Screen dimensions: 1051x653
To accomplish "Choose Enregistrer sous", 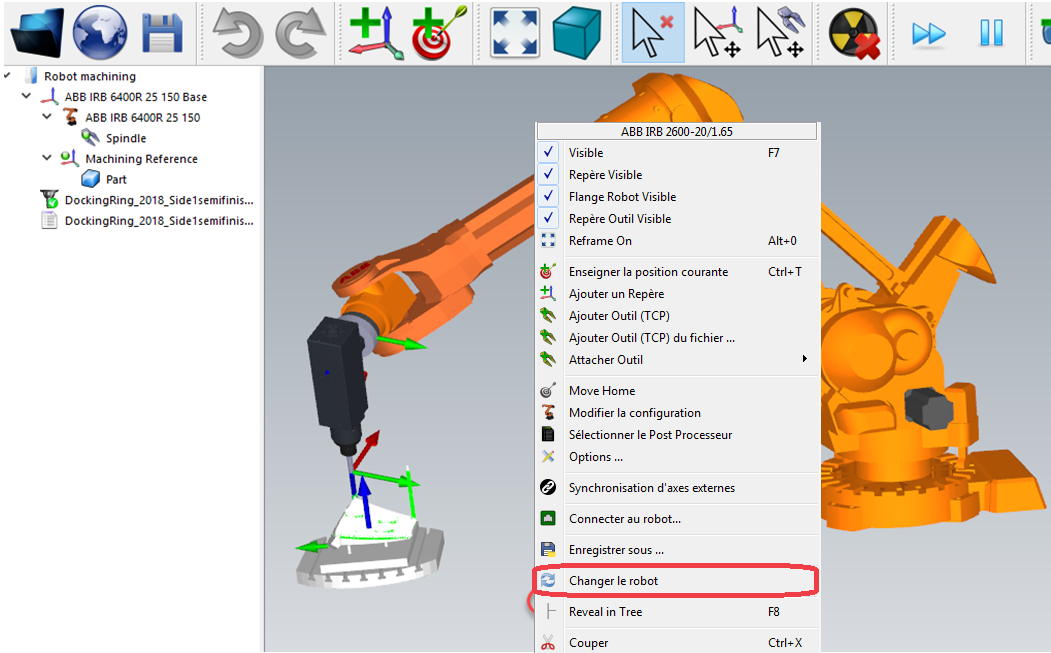I will tap(678, 550).
